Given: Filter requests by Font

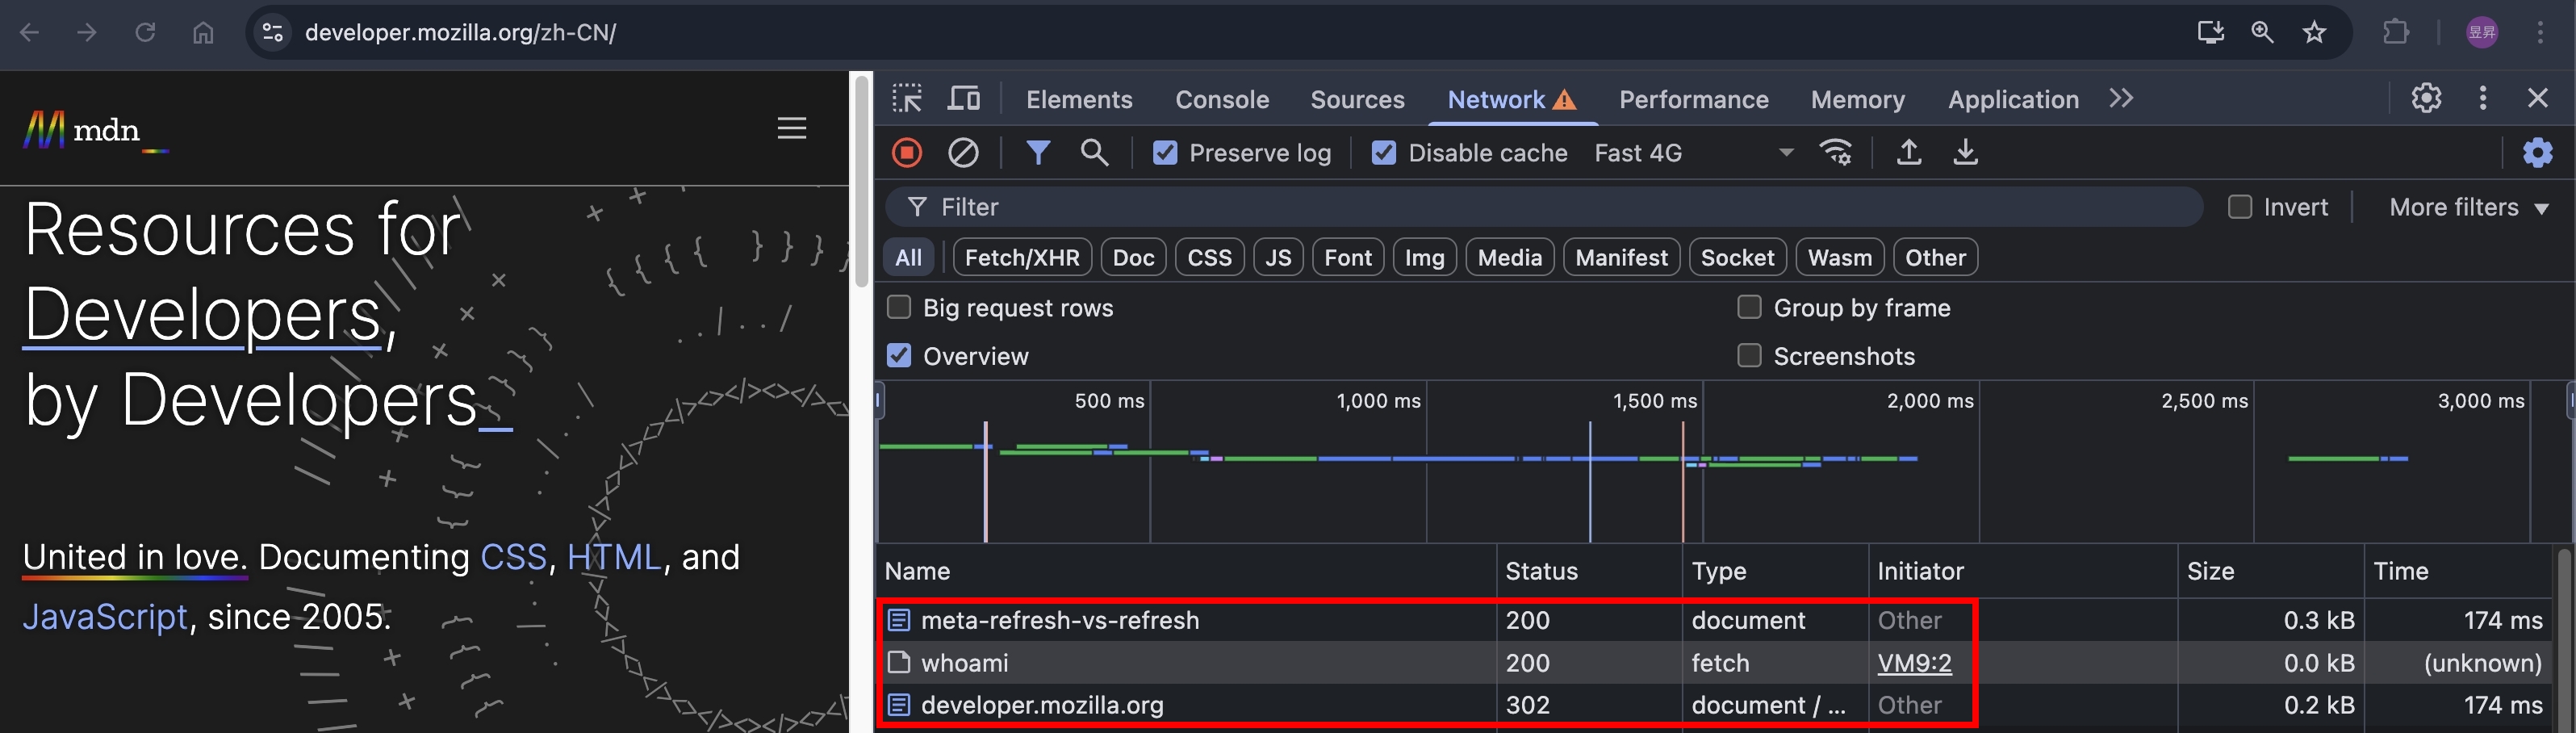Looking at the screenshot, I should tap(1348, 258).
